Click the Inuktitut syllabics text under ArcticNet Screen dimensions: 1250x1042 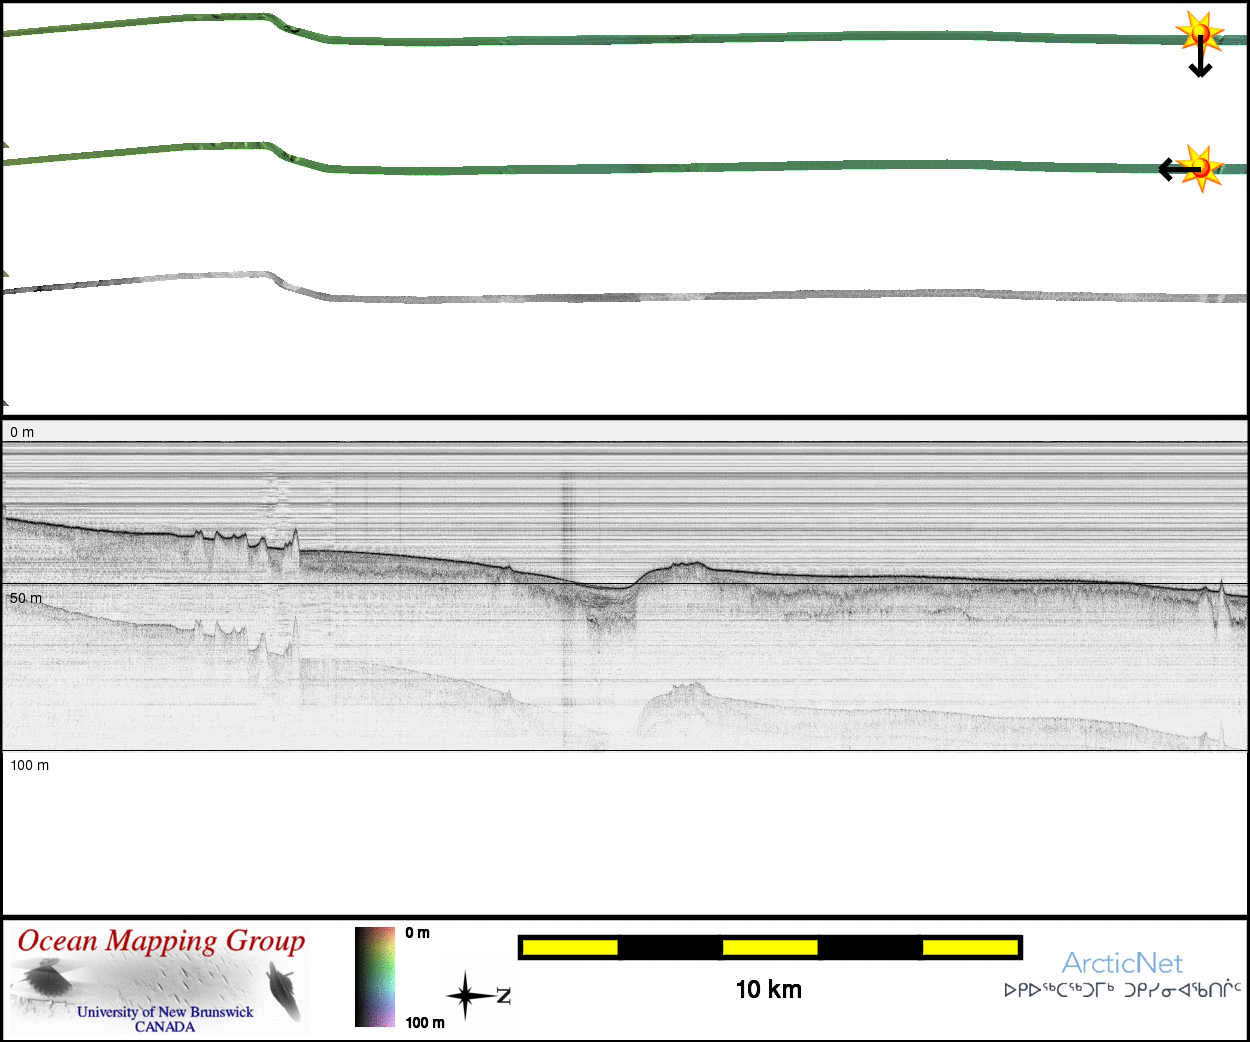[1122, 991]
